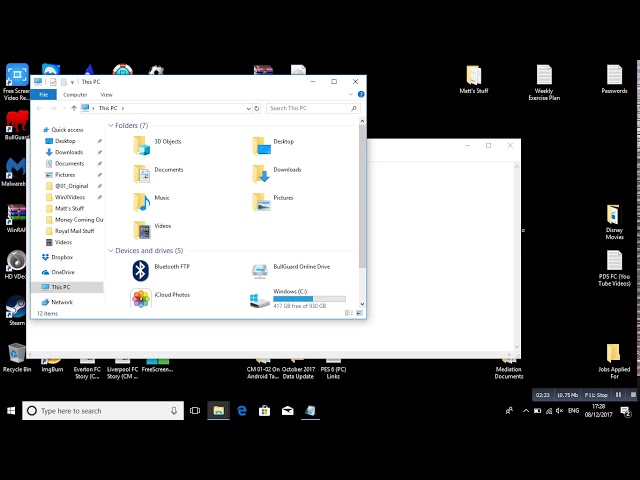Image resolution: width=640 pixels, height=480 pixels.
Task: Select This PC in navigation pane
Action: tap(67, 287)
